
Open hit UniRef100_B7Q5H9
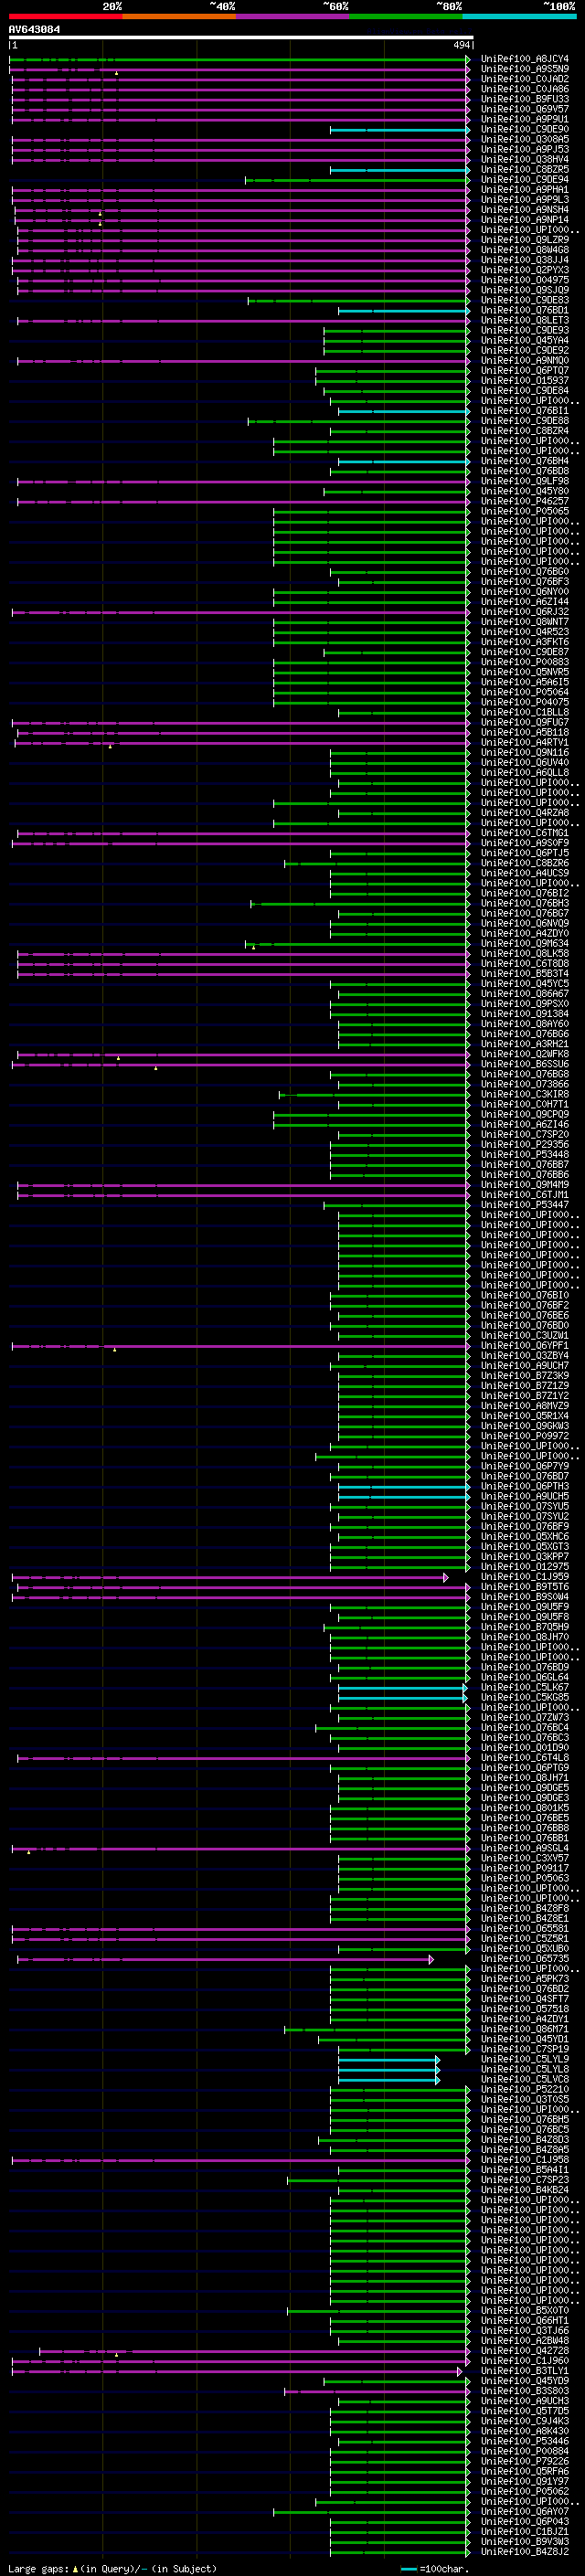pyautogui.click(x=525, y=1628)
